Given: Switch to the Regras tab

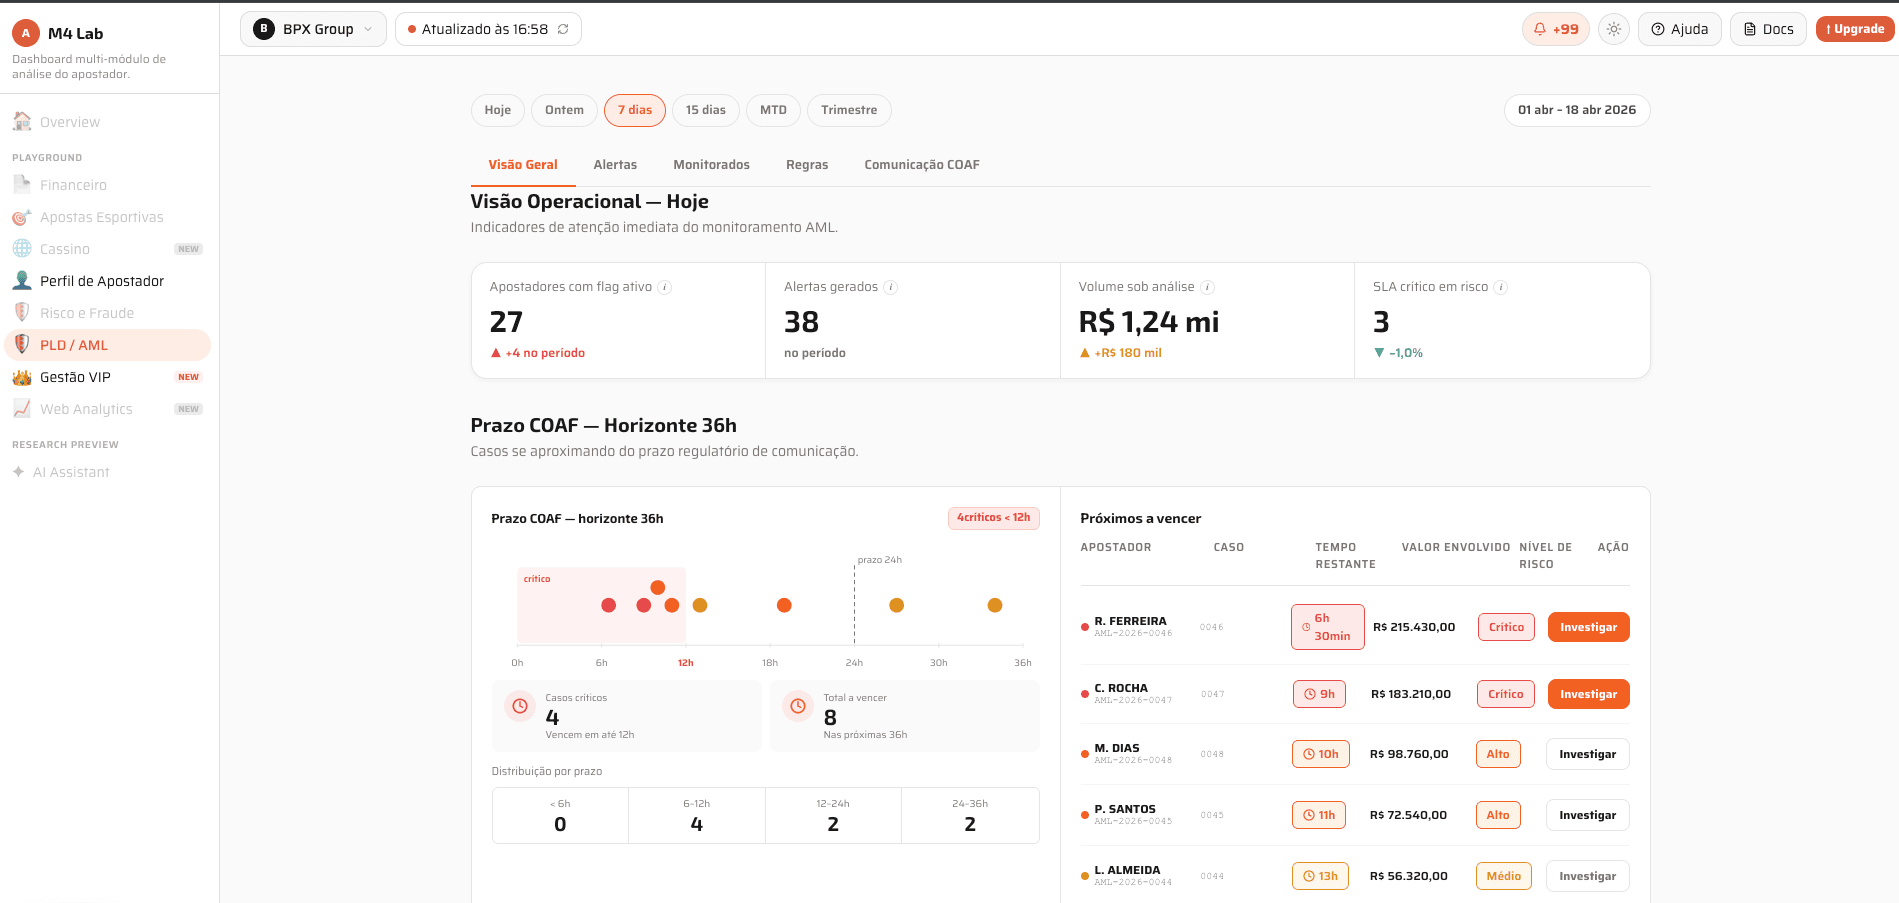Looking at the screenshot, I should [x=807, y=165].
